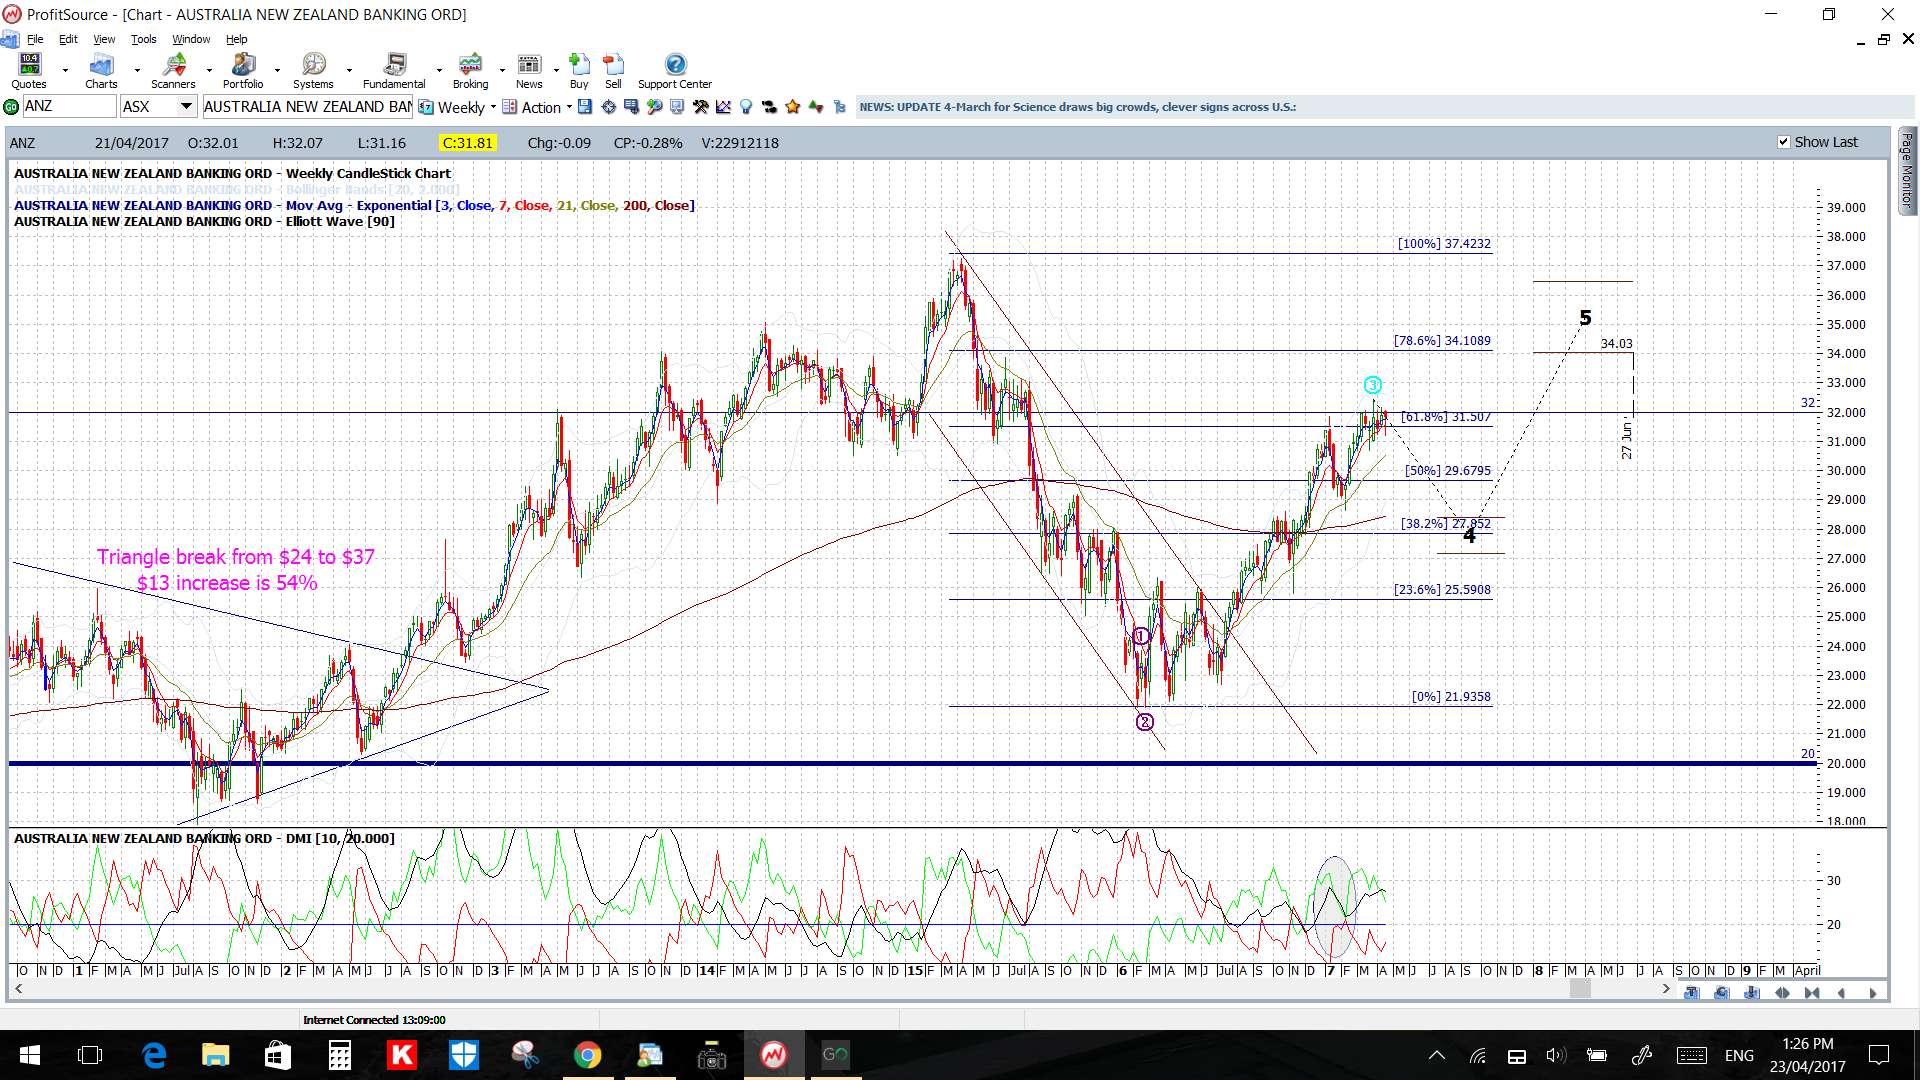Expand the Portfolio dropdown arrow
The image size is (1920, 1080).
[277, 71]
